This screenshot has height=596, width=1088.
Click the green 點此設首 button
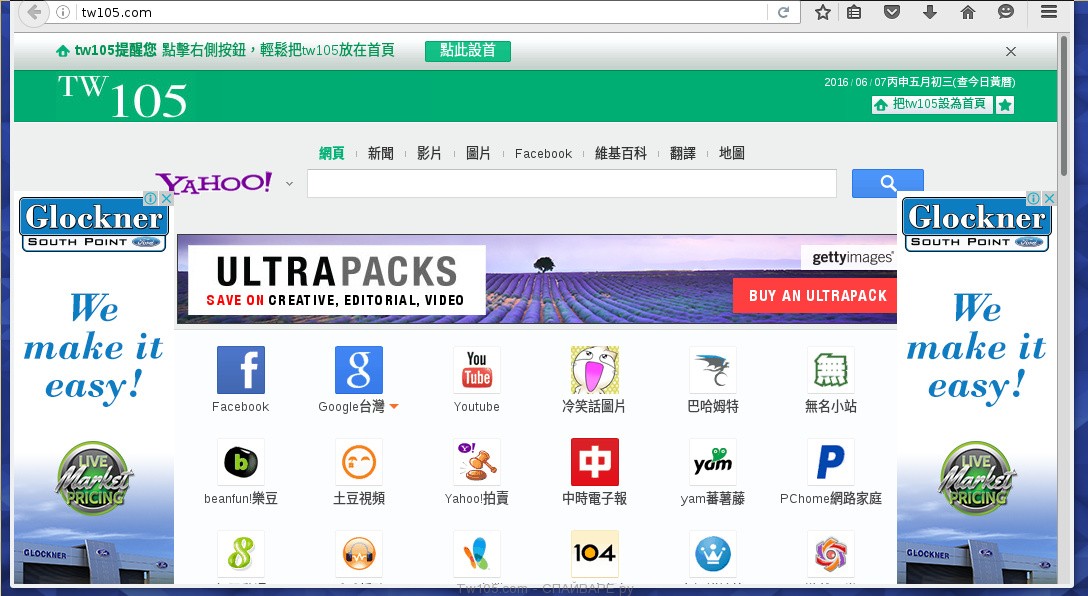[x=468, y=51]
